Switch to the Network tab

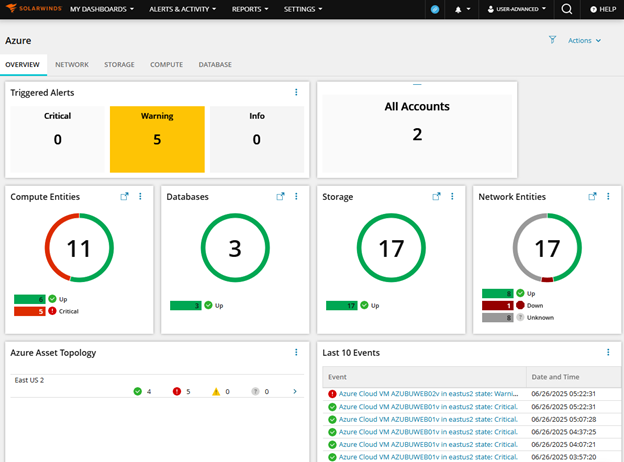tap(72, 65)
